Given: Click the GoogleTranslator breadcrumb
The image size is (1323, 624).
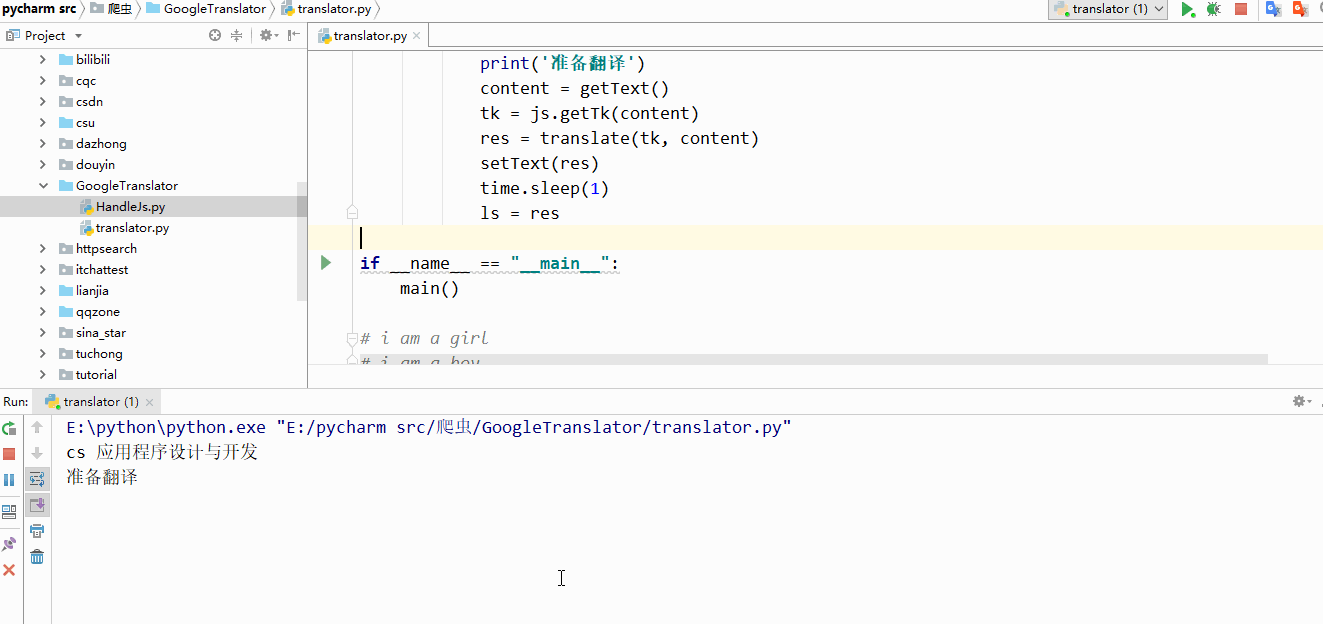Looking at the screenshot, I should pyautogui.click(x=206, y=9).
